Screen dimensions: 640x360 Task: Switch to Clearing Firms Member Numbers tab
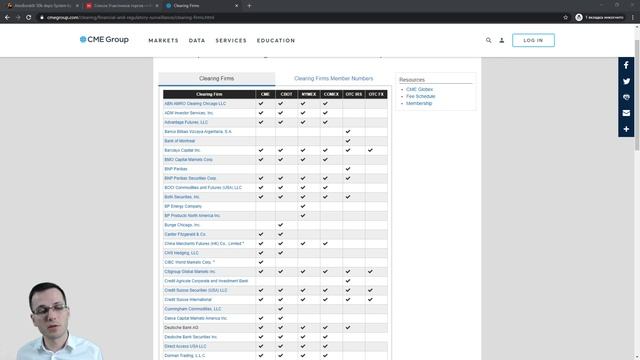(x=333, y=78)
